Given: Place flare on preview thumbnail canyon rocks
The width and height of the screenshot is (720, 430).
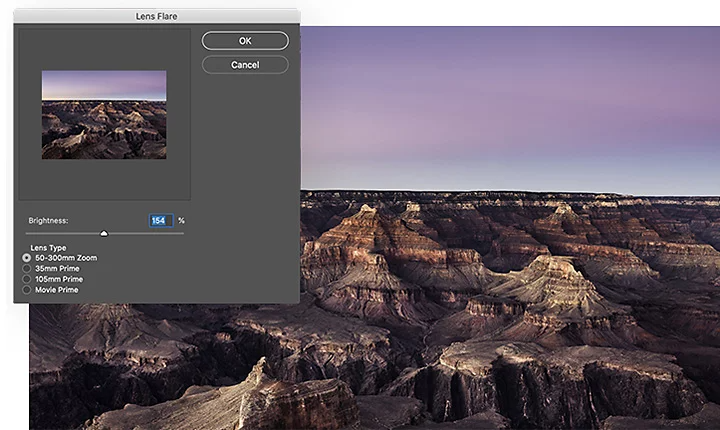Looking at the screenshot, I should click(x=104, y=135).
